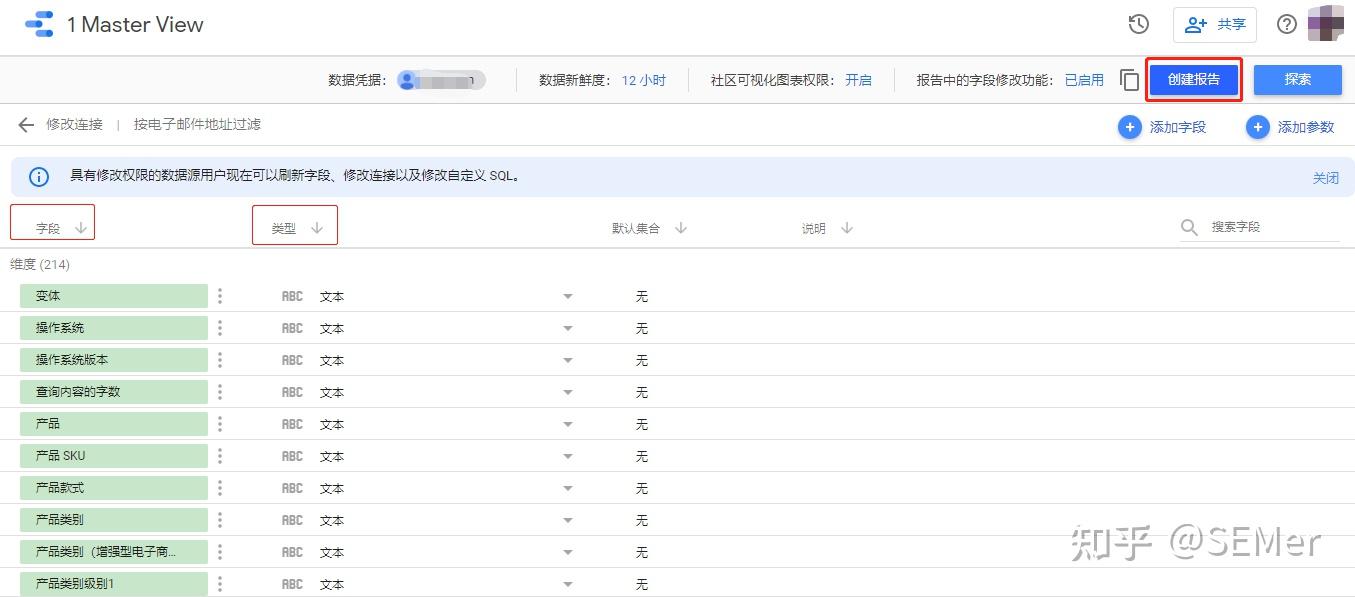Screen dimensions: 1355x597
Task: Click the ABC type icon on 操作系统 row
Action: [291, 328]
